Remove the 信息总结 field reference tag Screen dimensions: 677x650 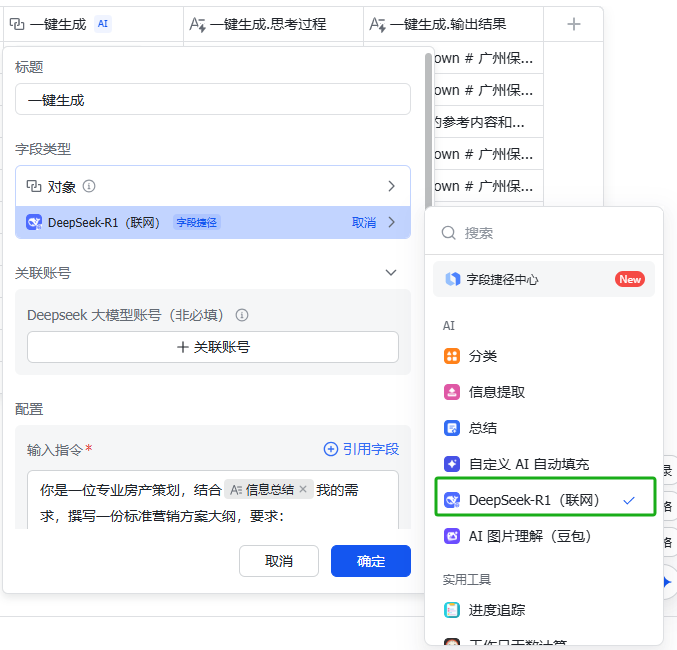[303, 489]
